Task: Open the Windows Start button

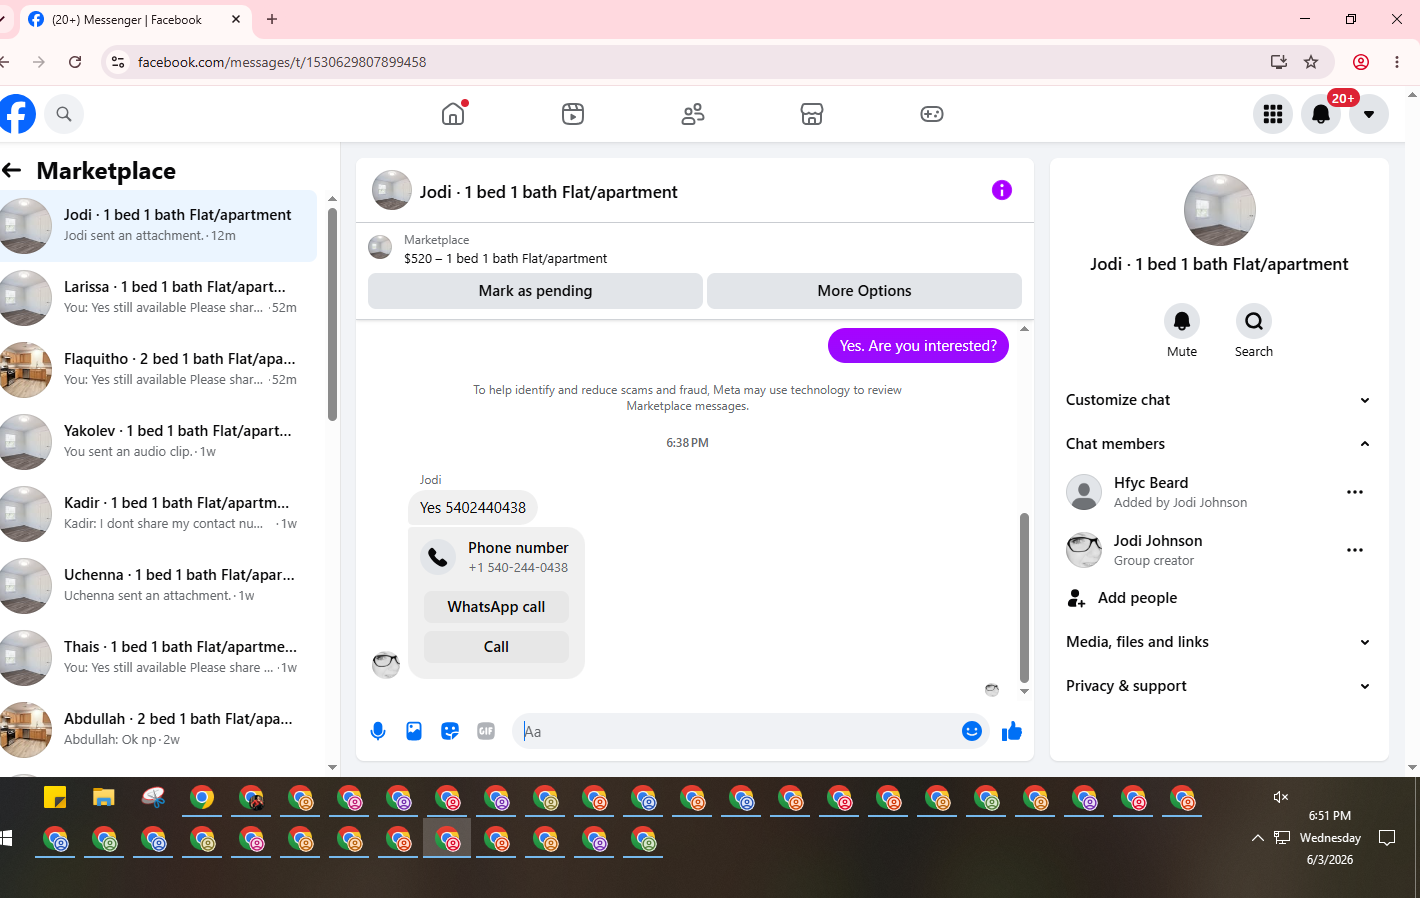Action: [6, 838]
